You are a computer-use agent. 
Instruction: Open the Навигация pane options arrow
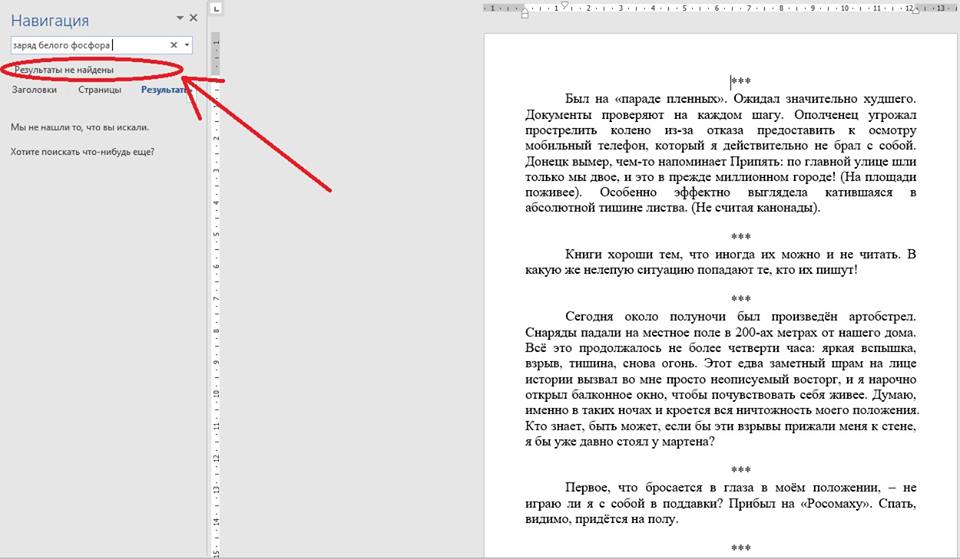point(180,18)
